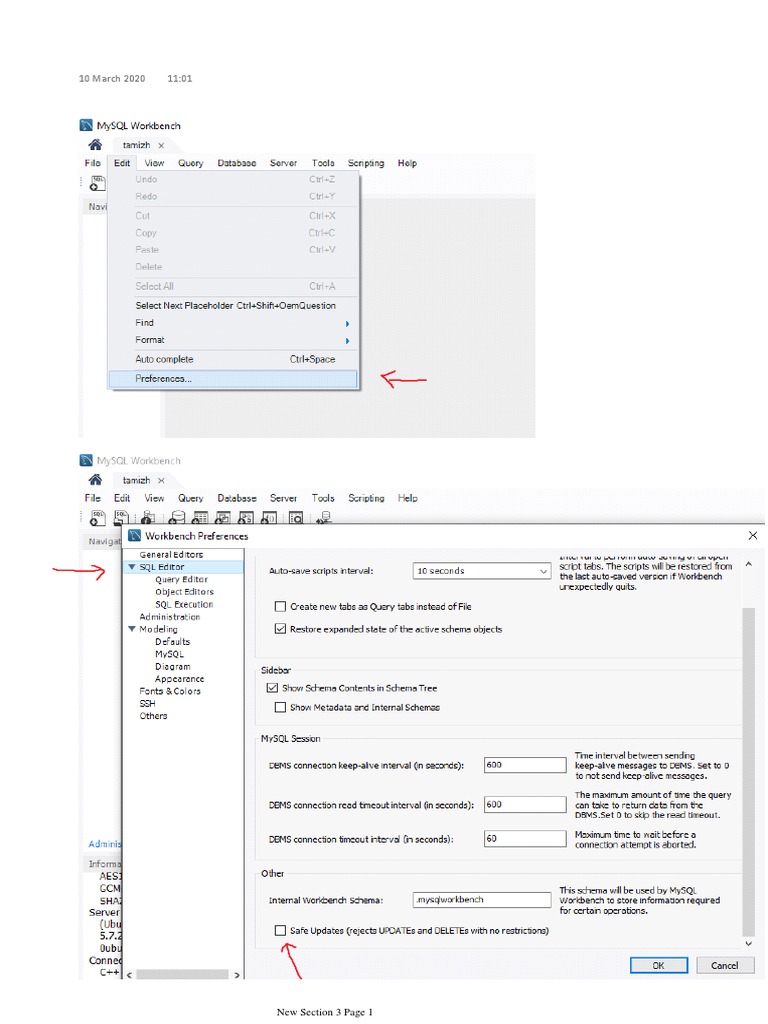768x1024 pixels.
Task: Click the Internal Workbench Schema field
Action: (x=482, y=900)
